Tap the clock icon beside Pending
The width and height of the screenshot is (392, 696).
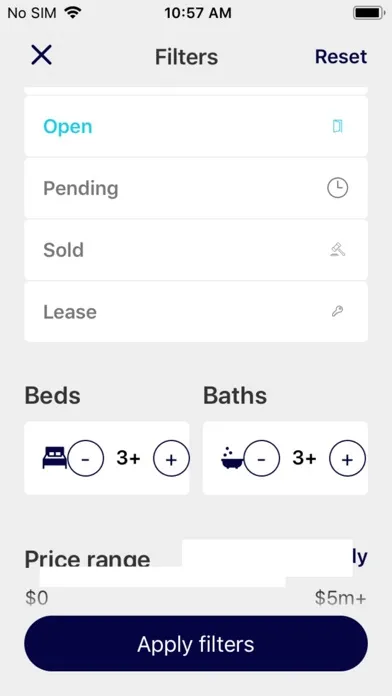(338, 188)
